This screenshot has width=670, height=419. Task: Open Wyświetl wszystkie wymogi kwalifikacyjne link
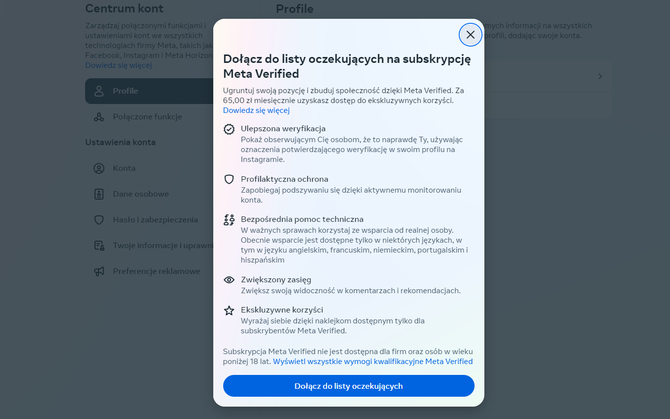(x=373, y=361)
